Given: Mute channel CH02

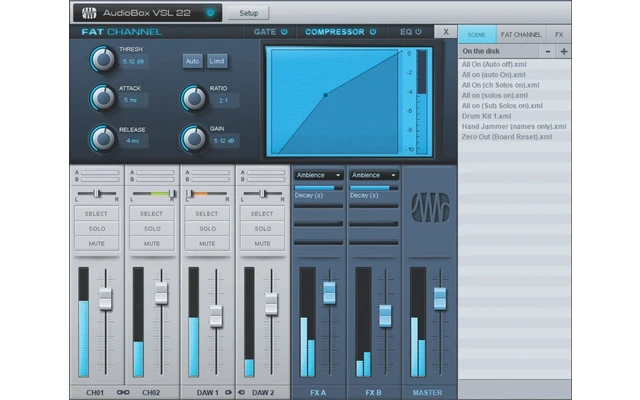Looking at the screenshot, I should point(152,243).
